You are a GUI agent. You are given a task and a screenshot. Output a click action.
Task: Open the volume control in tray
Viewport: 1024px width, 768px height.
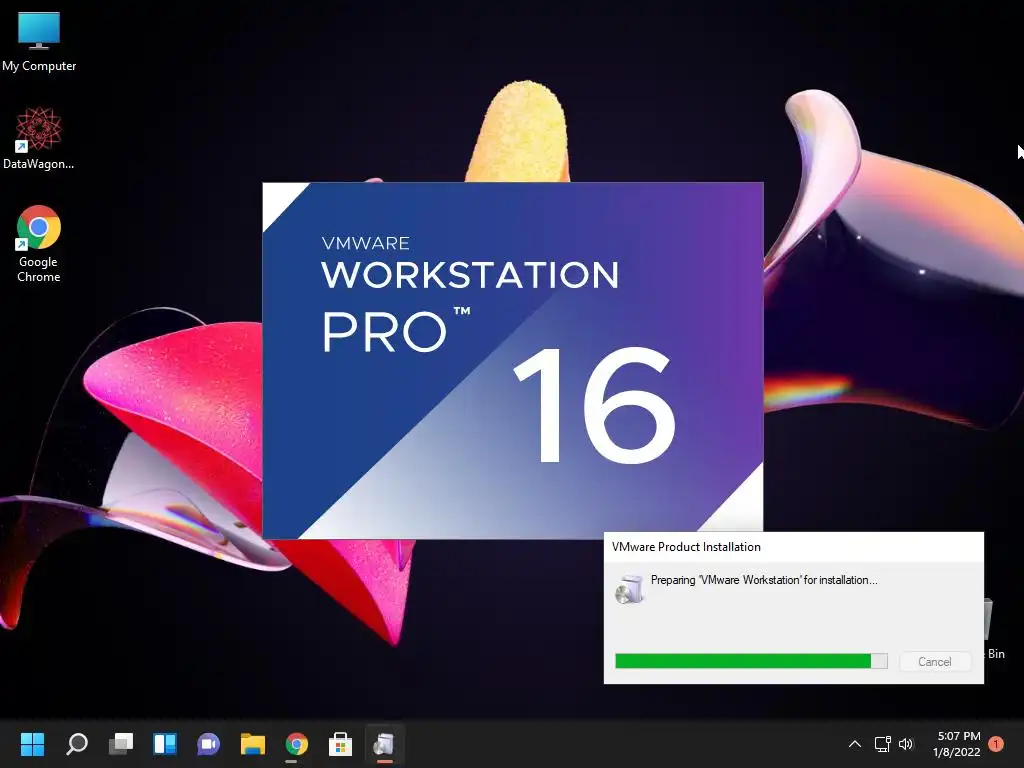(x=906, y=744)
